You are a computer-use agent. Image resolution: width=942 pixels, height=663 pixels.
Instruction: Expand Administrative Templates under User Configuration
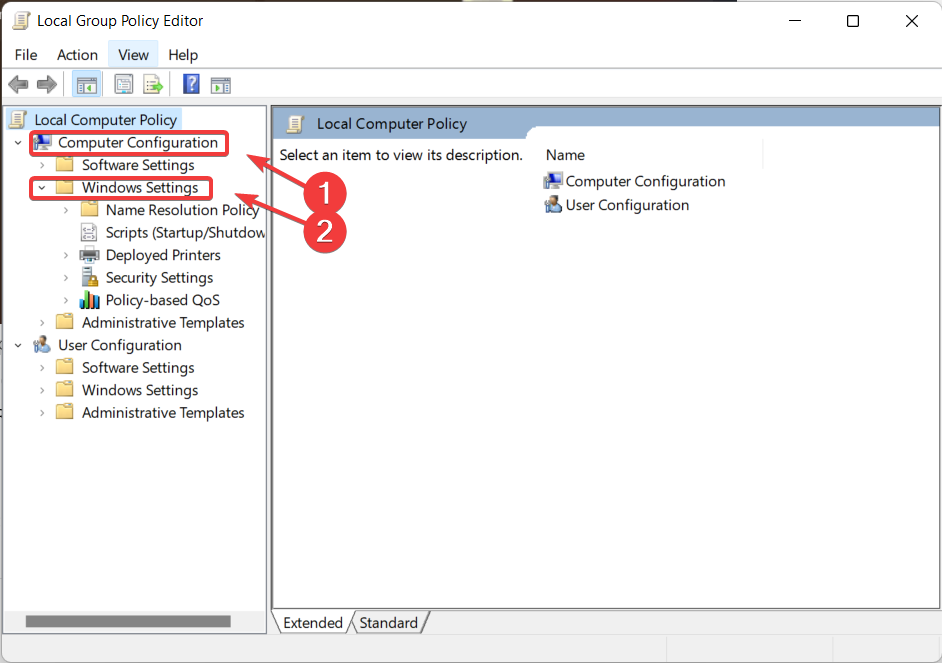tap(41, 413)
